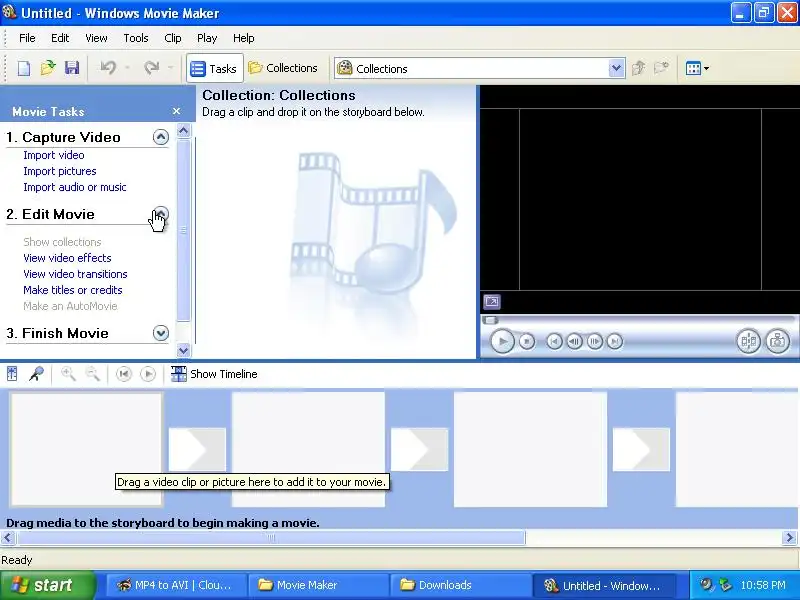The width and height of the screenshot is (800, 600).
Task: Open the Help menu
Action: pyautogui.click(x=243, y=38)
